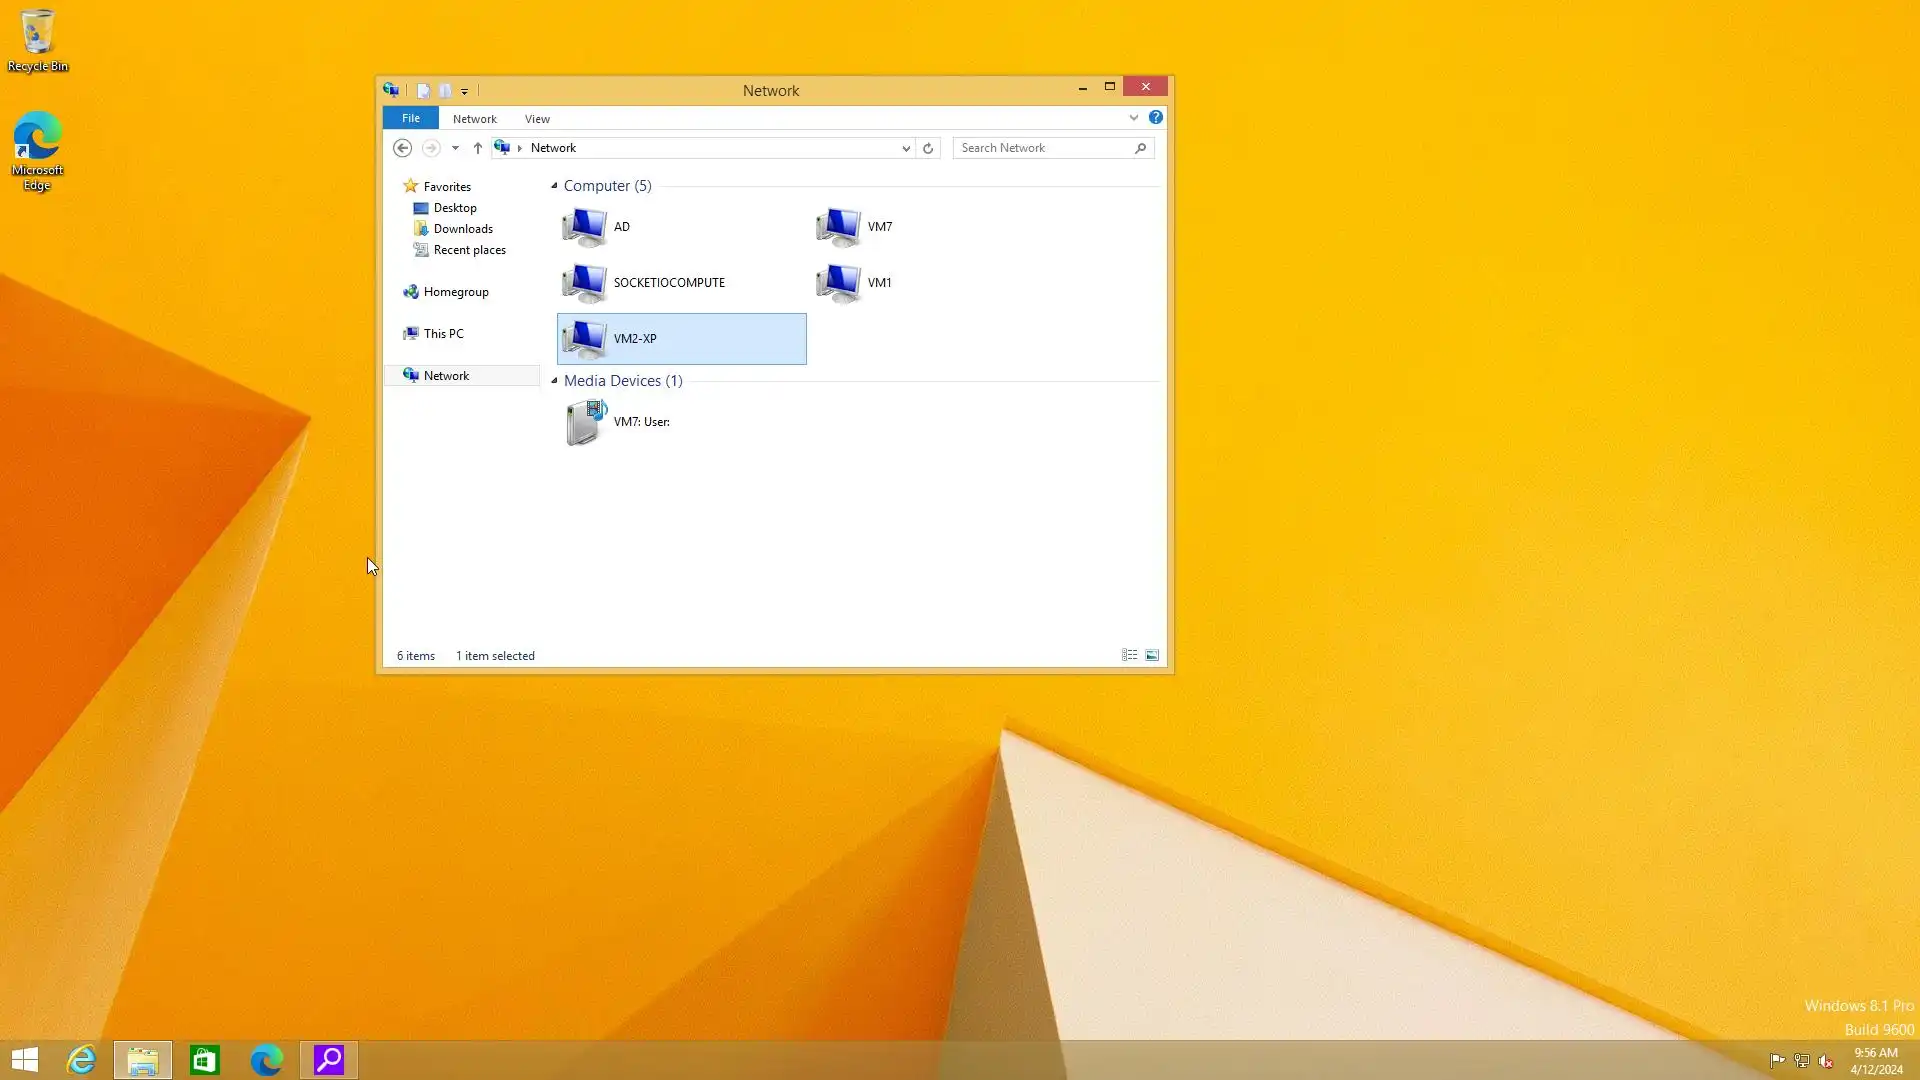Open the Help question mark icon

coord(1156,118)
